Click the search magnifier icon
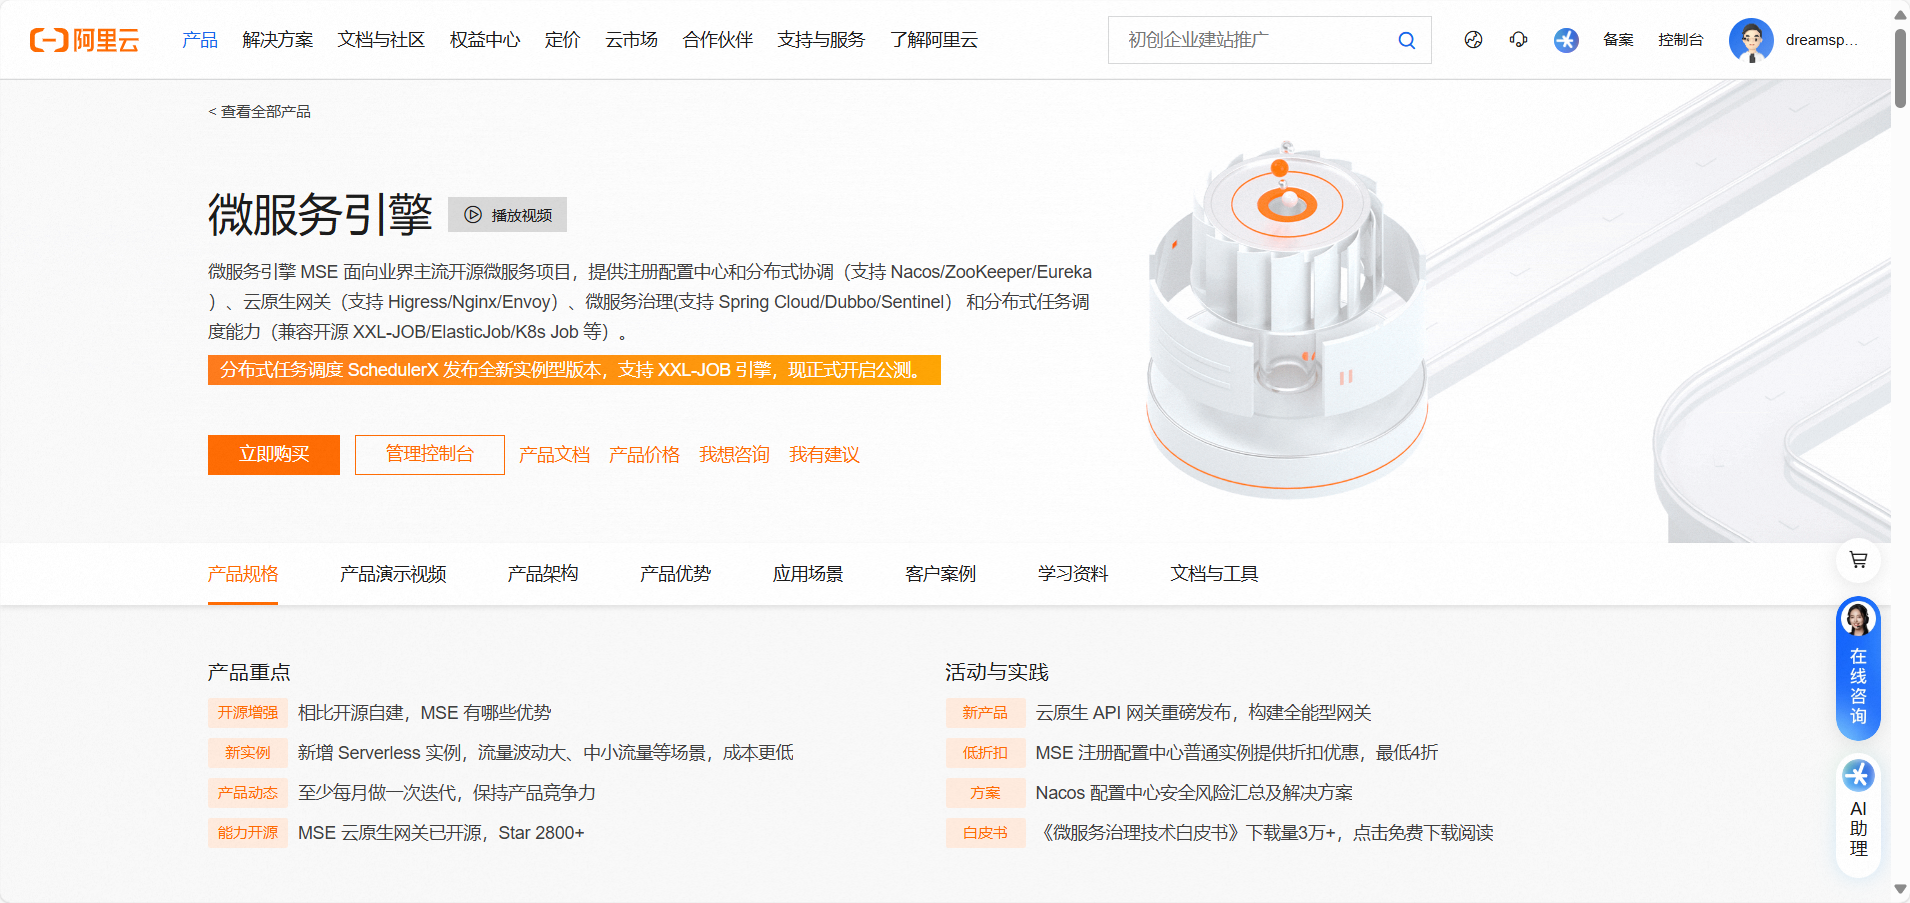Viewport: 1910px width, 903px height. click(1406, 40)
